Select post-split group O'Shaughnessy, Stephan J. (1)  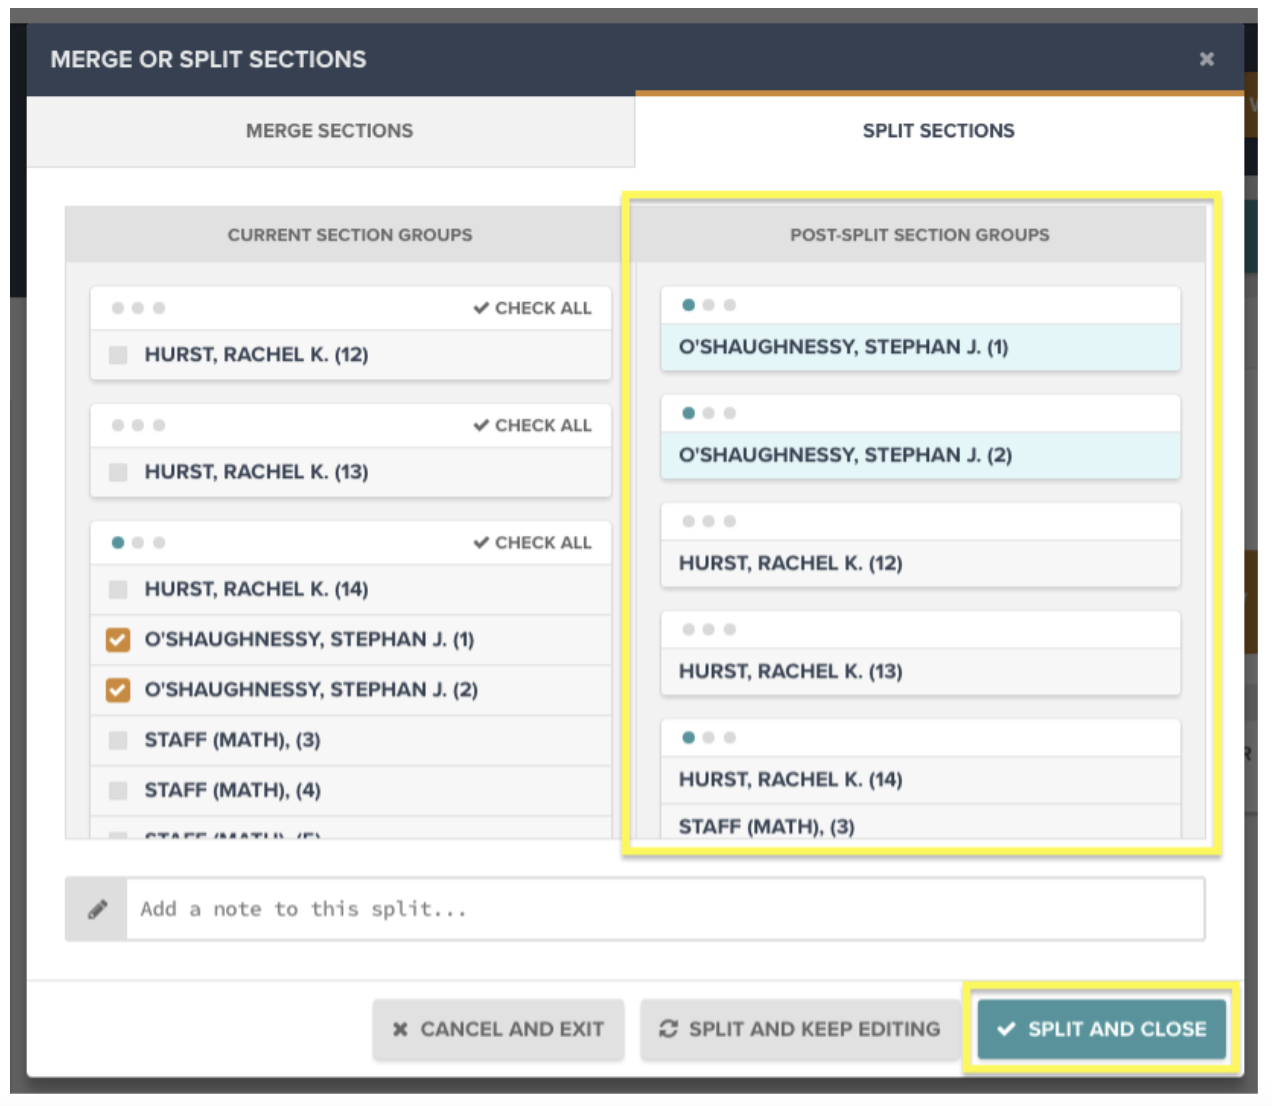tap(920, 347)
